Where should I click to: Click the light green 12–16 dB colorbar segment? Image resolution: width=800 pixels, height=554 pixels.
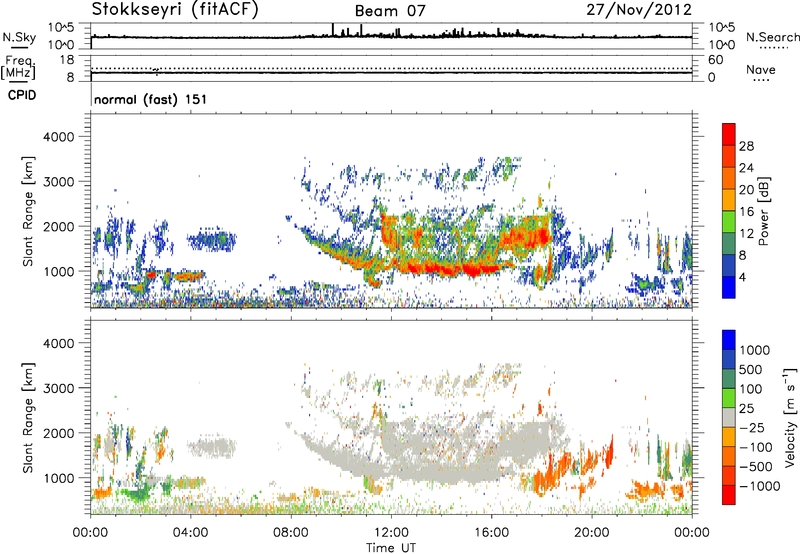(x=729, y=222)
